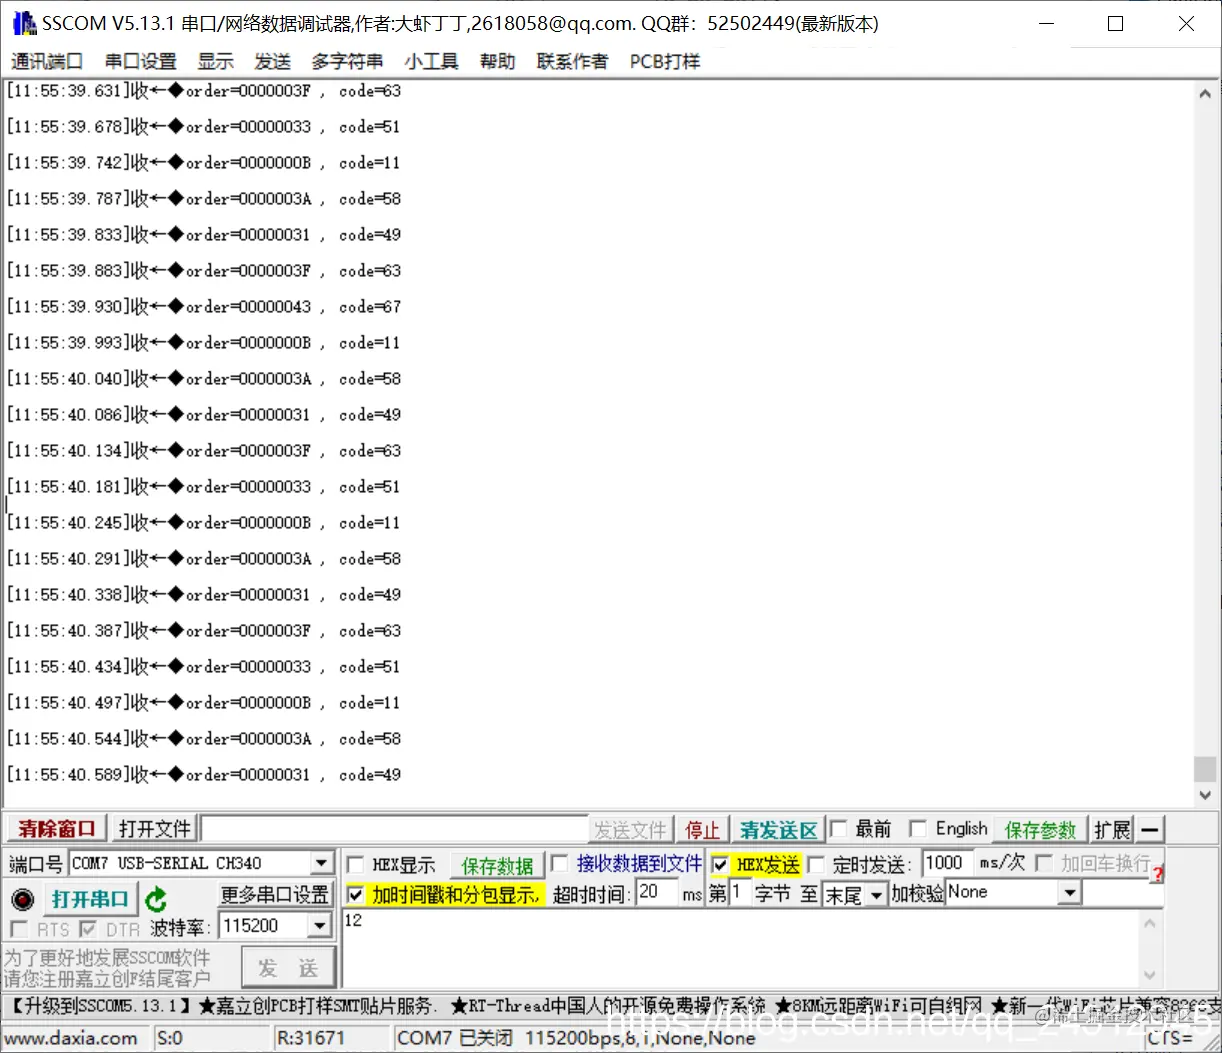Click the receive log vertical scrollbar thumb
The height and width of the screenshot is (1053, 1222).
[1205, 768]
